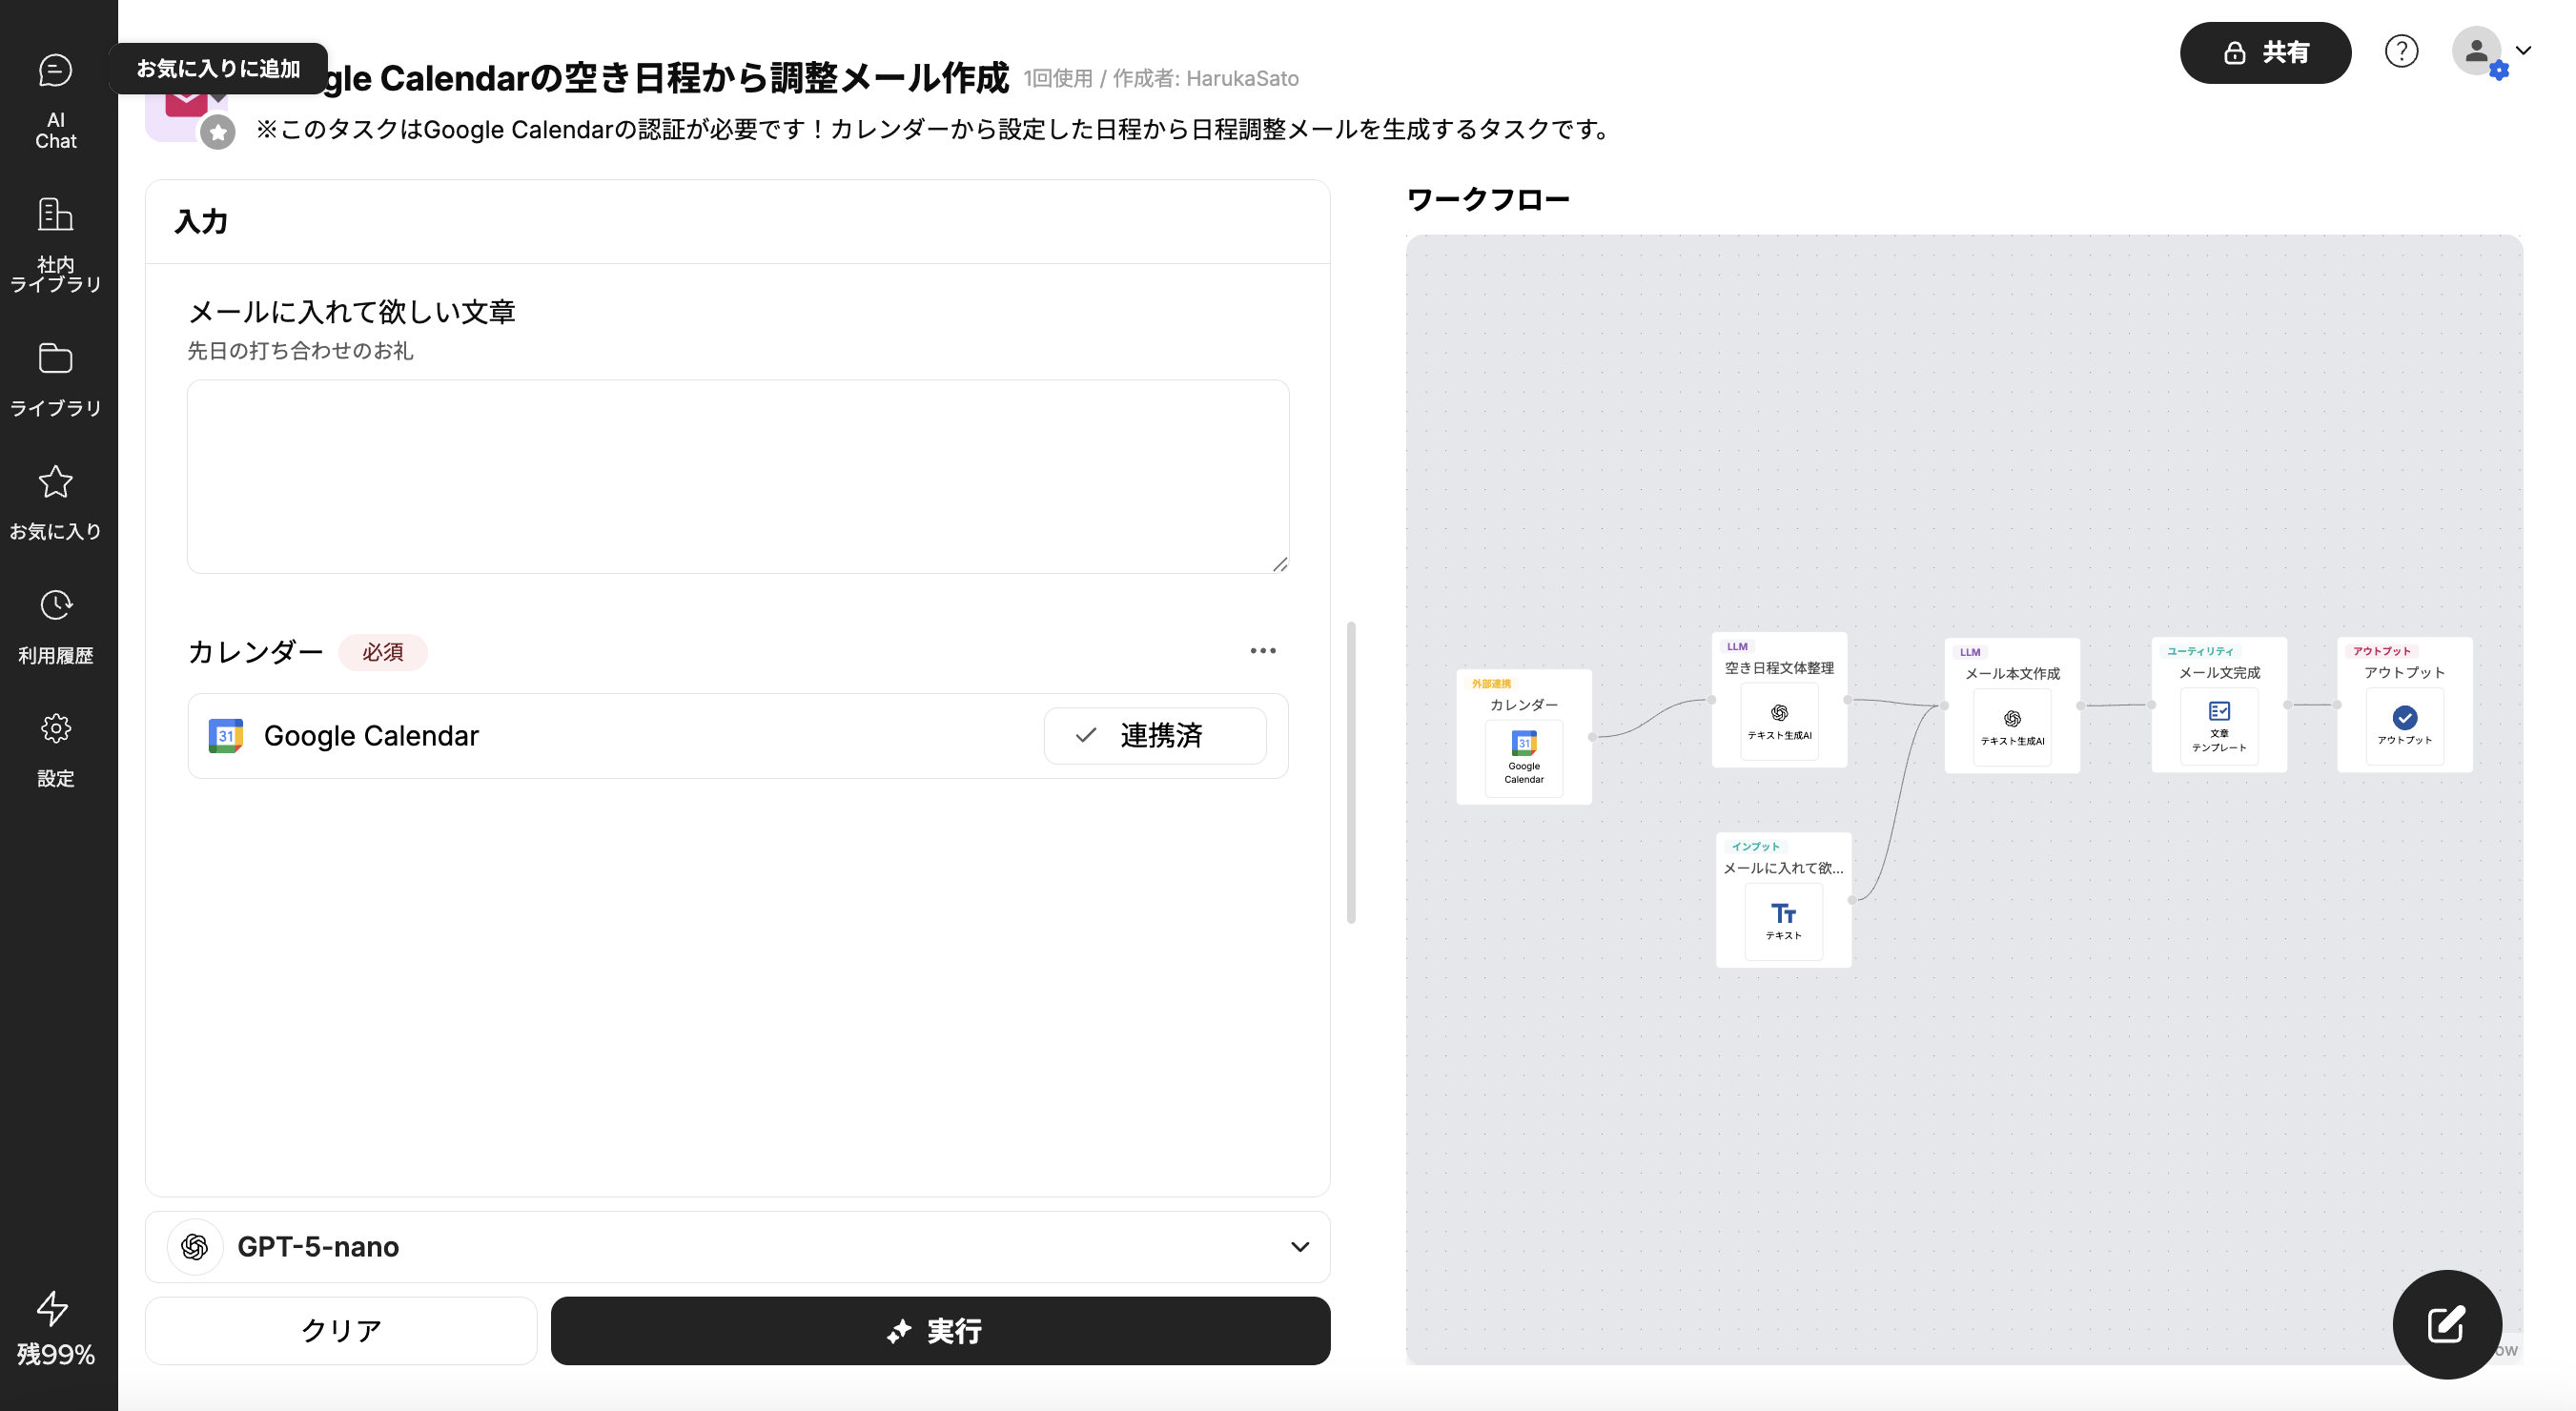This screenshot has width=2576, height=1411.
Task: Click the 共有 share button
Action: click(2264, 53)
